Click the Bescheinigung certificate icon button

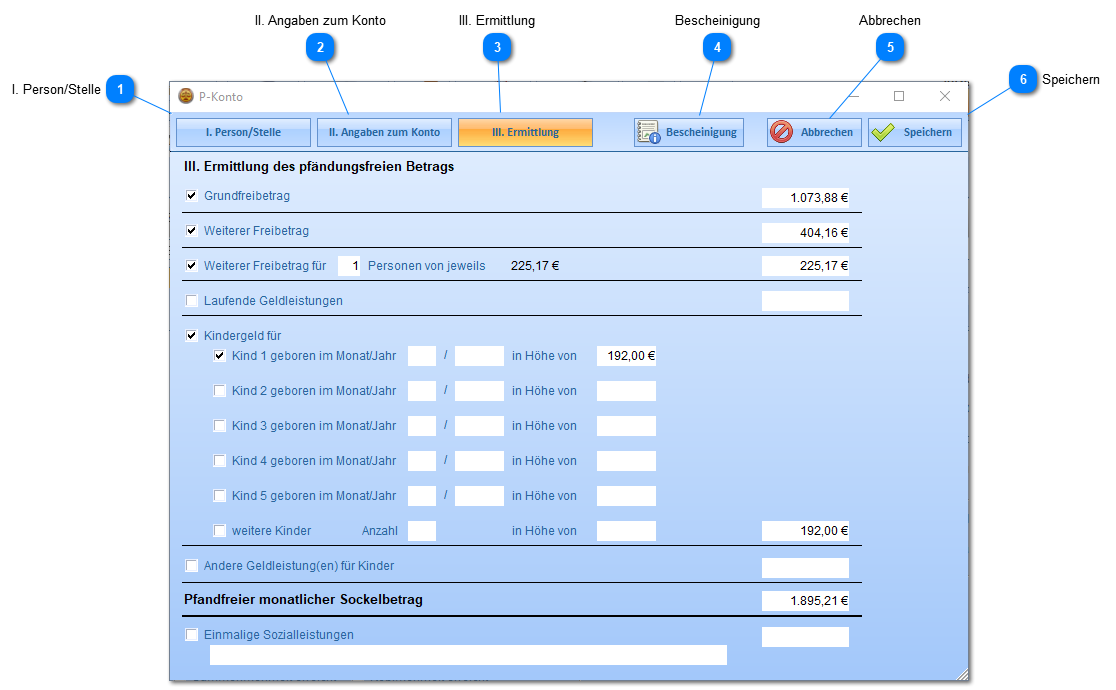(x=688, y=132)
